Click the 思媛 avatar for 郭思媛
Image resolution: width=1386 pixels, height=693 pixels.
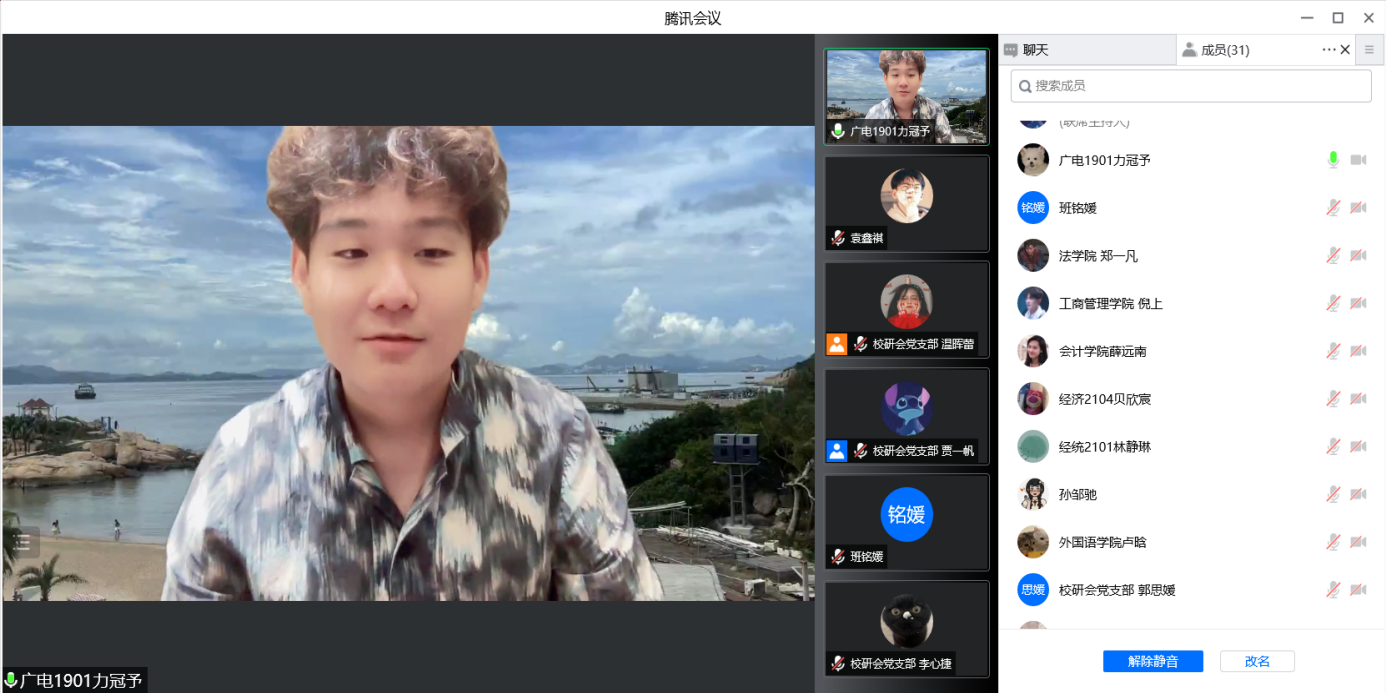coord(1032,590)
